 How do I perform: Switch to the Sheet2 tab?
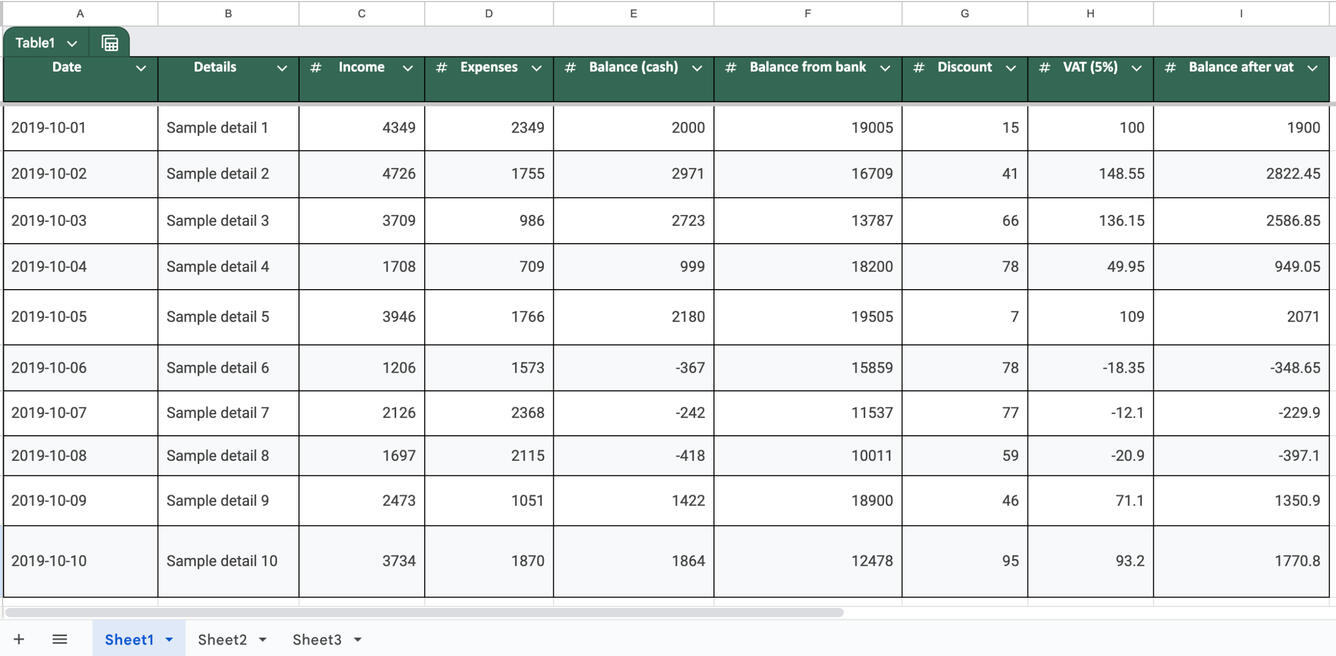coord(222,640)
